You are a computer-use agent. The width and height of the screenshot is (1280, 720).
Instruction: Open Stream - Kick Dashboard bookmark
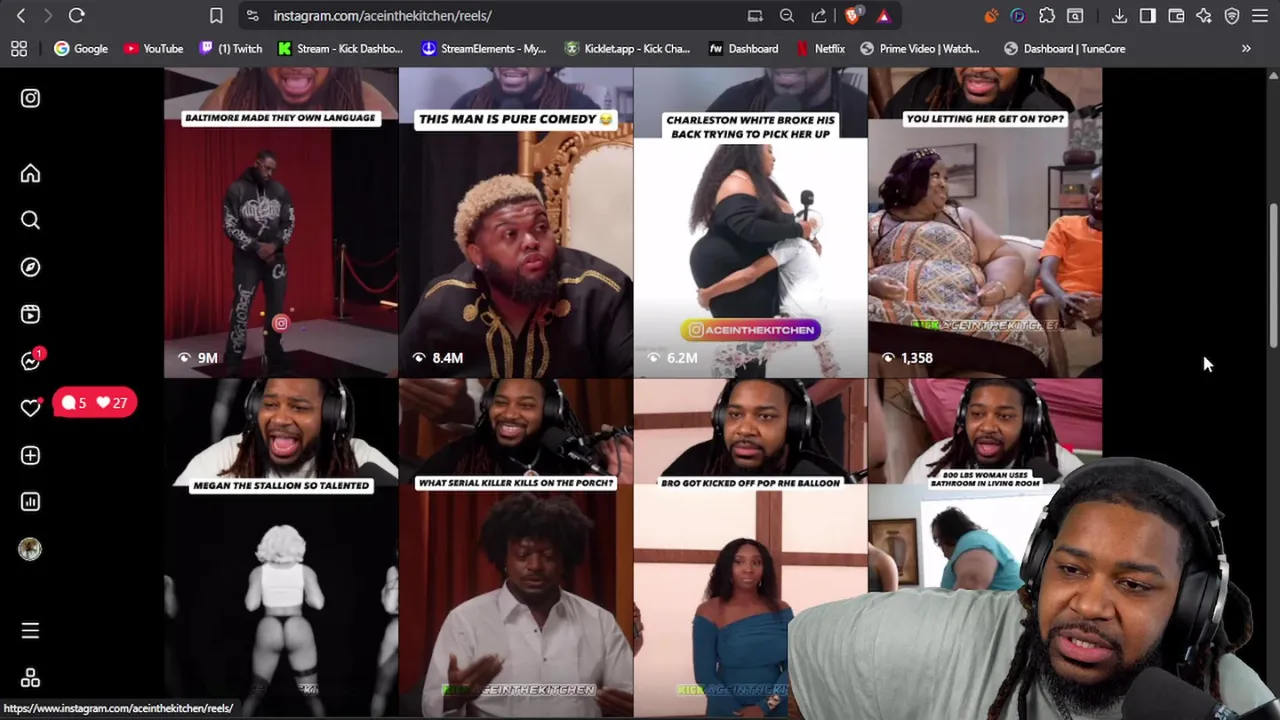pos(340,48)
